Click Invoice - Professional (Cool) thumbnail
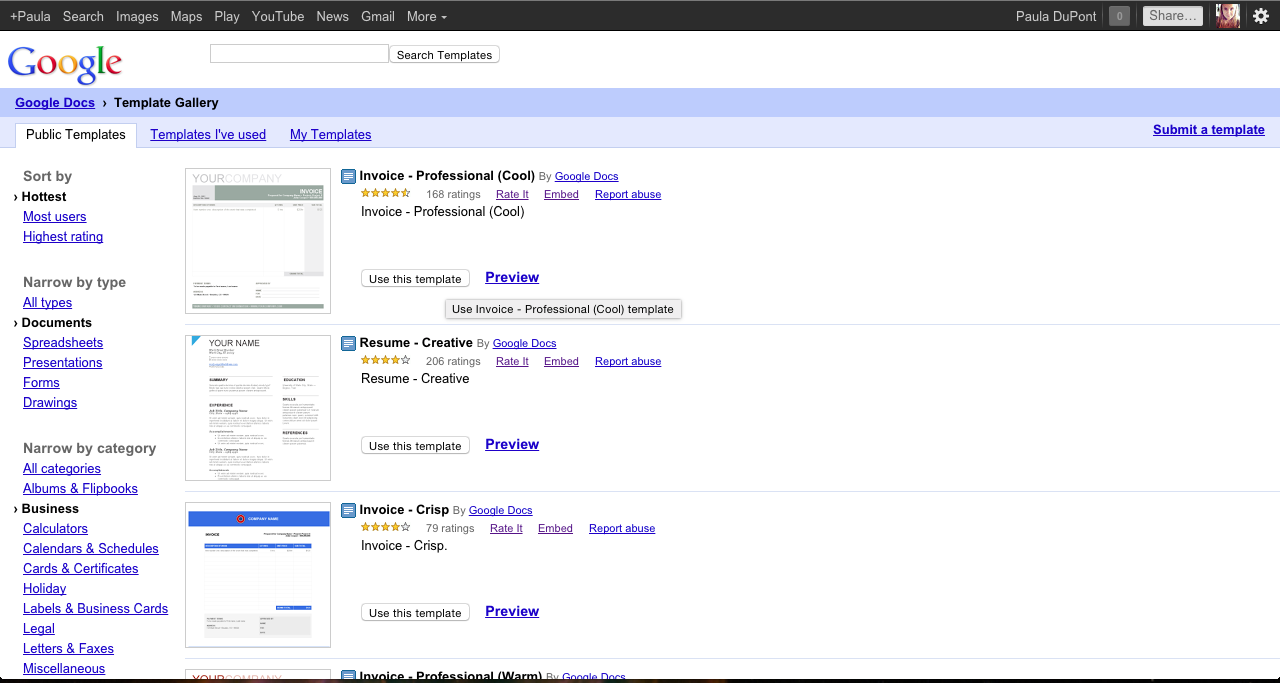Screen dimensions: 1280x683 click(x=258, y=241)
